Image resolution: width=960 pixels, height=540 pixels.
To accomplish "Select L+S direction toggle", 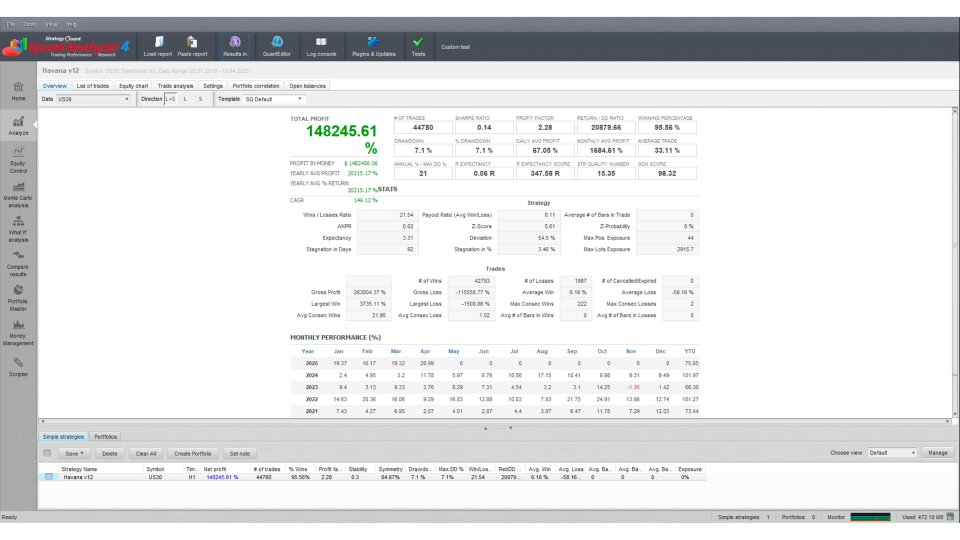I will click(x=170, y=99).
